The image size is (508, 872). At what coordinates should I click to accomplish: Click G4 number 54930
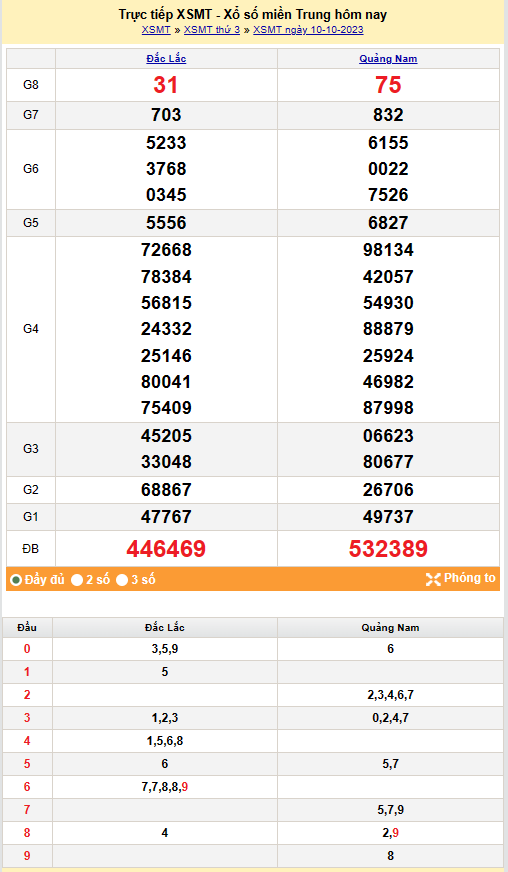click(388, 303)
